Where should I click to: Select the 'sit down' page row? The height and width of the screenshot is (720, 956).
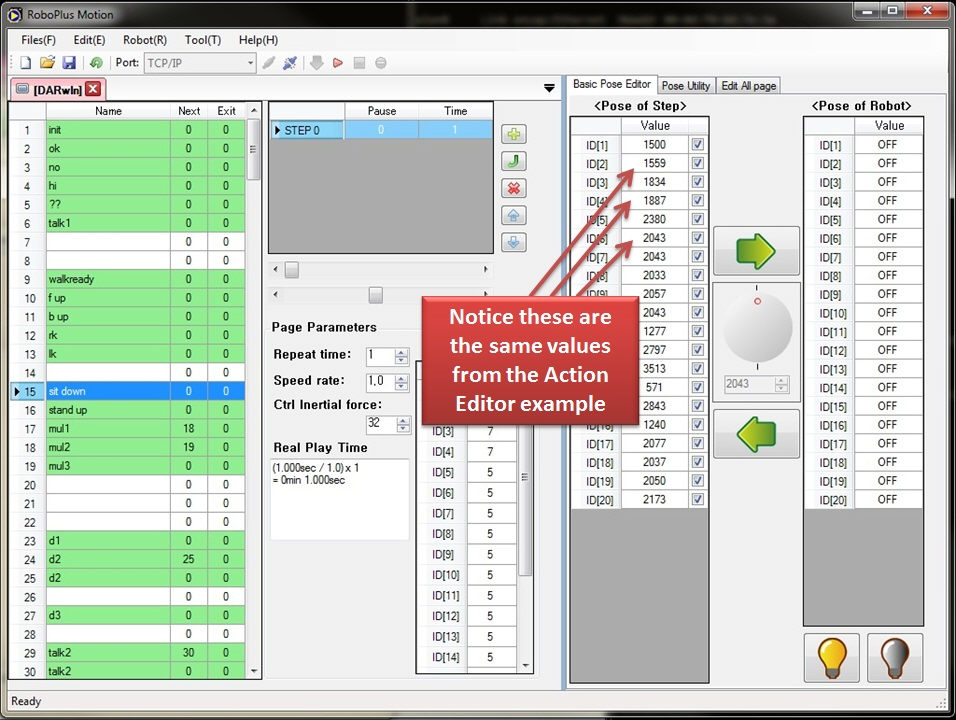click(127, 391)
